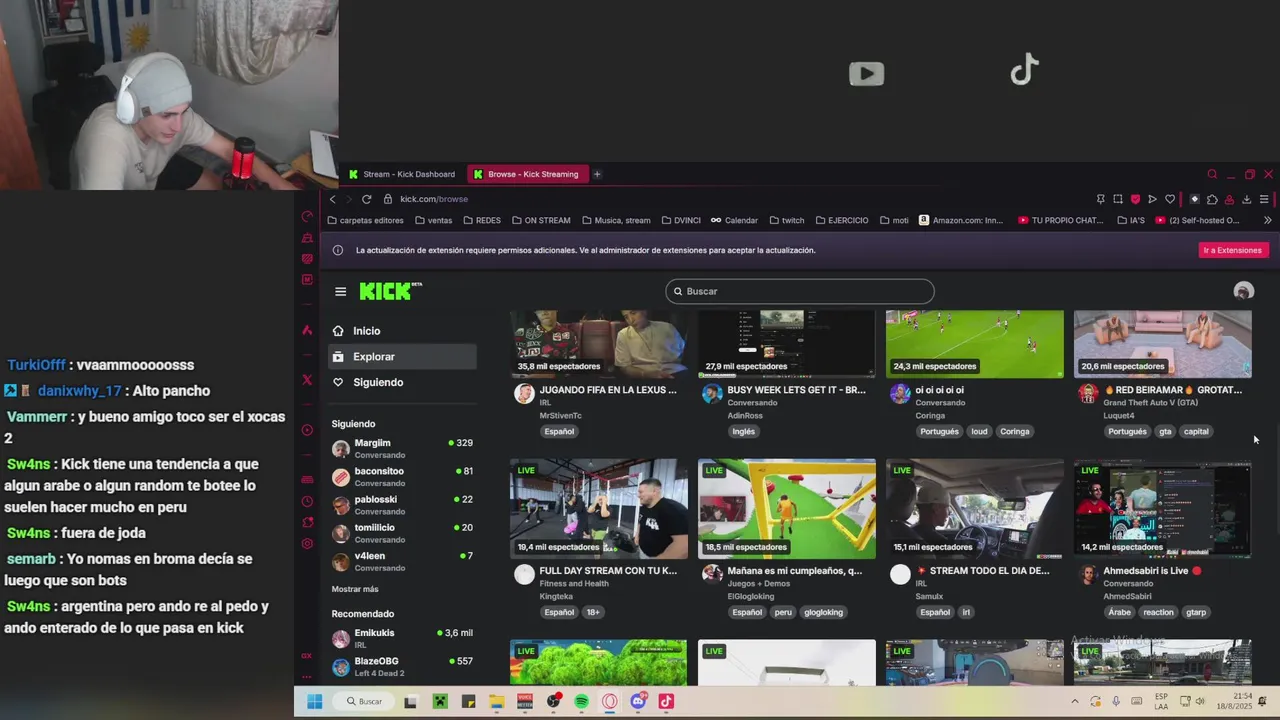Image resolution: width=1280 pixels, height=720 pixels.
Task: Open tomiiiicio followed channel
Action: point(402,533)
